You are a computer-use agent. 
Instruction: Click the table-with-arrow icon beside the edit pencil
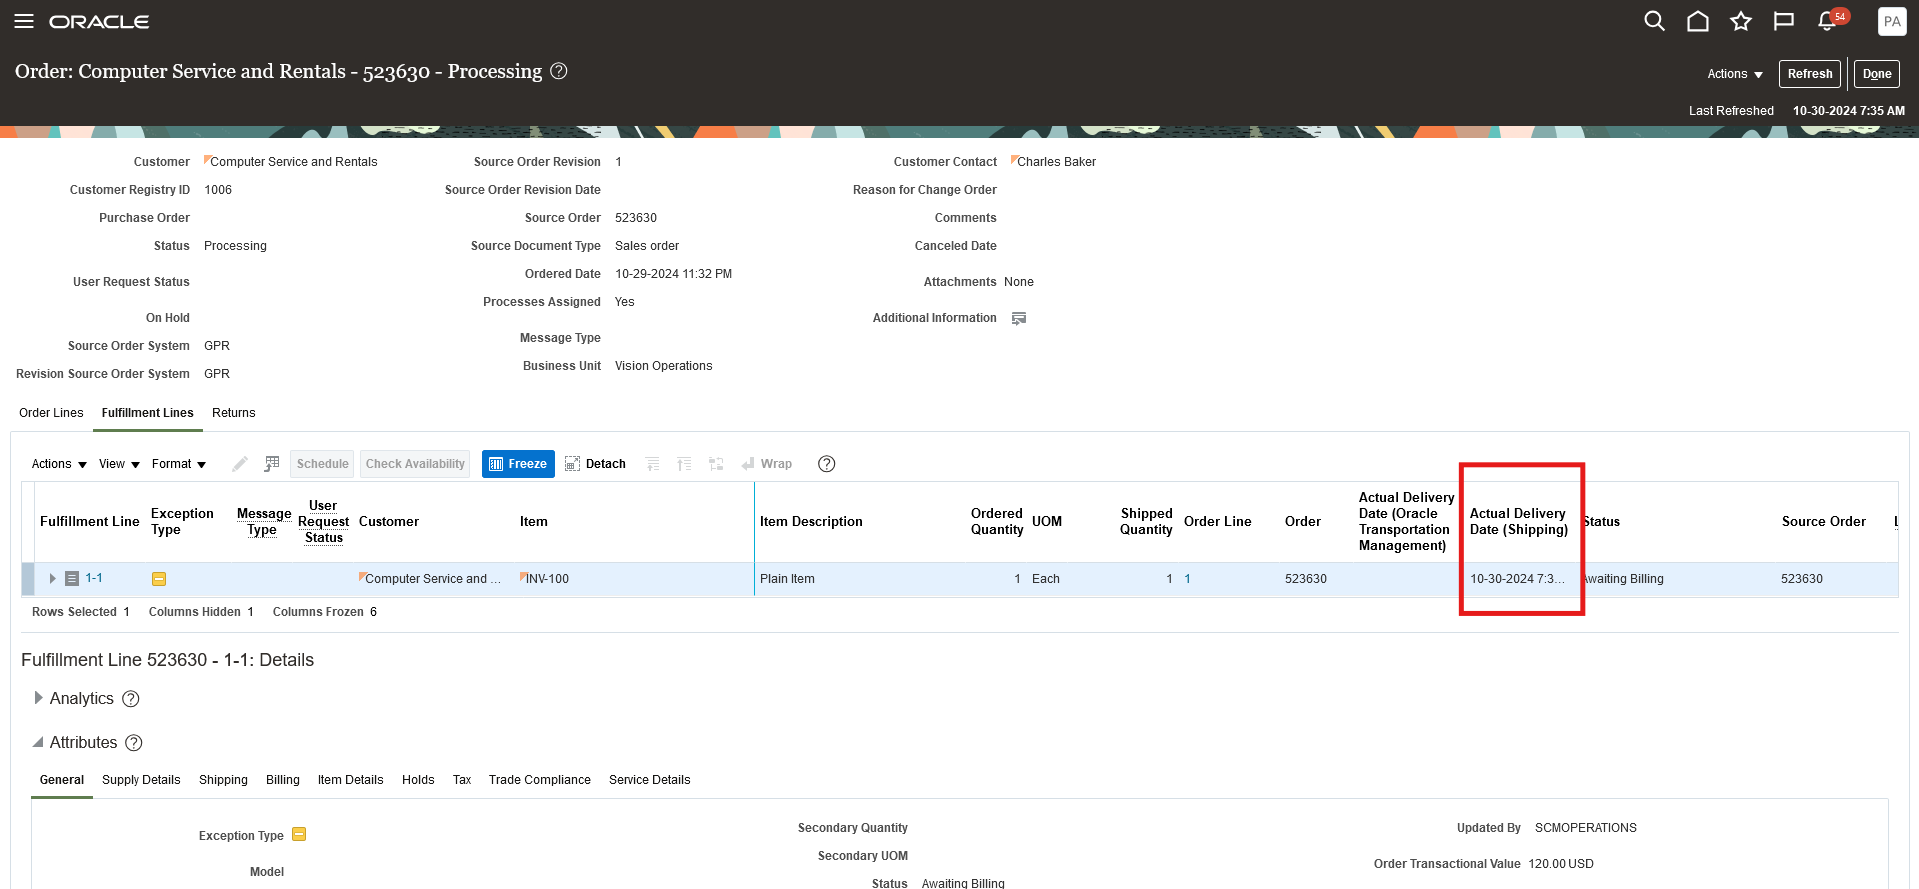click(x=272, y=464)
